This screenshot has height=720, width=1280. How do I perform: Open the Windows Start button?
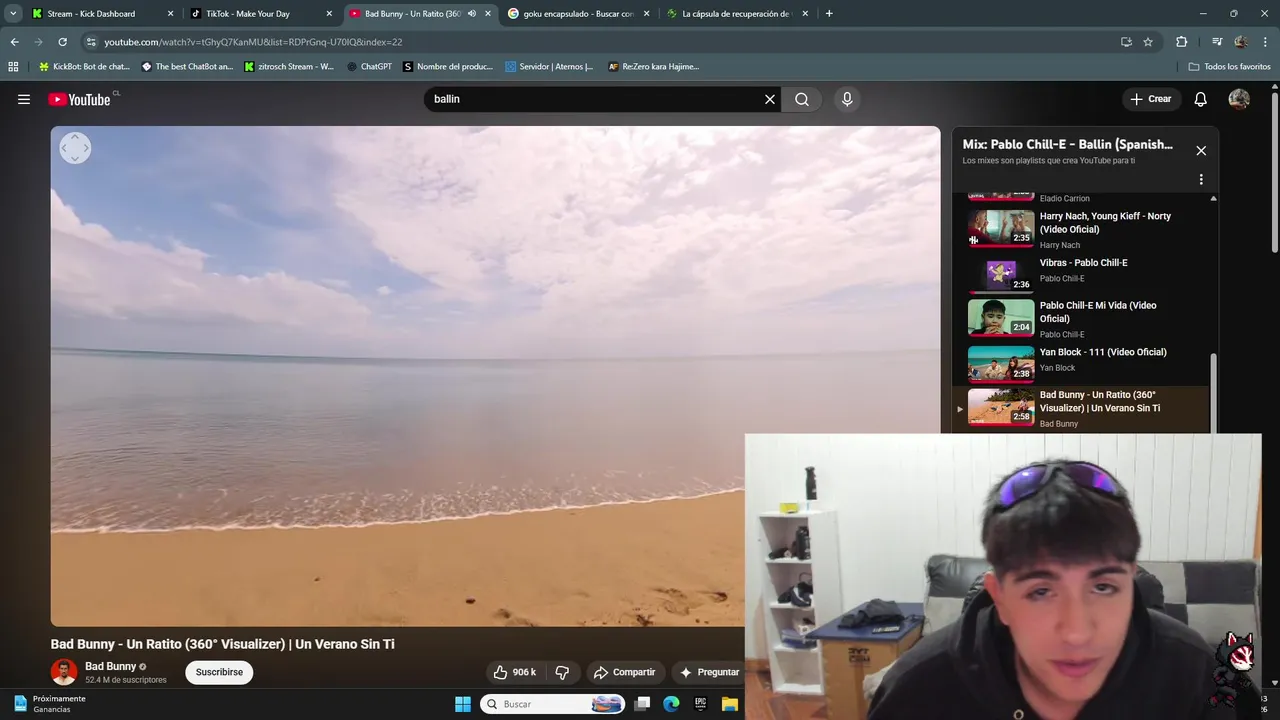[x=463, y=704]
